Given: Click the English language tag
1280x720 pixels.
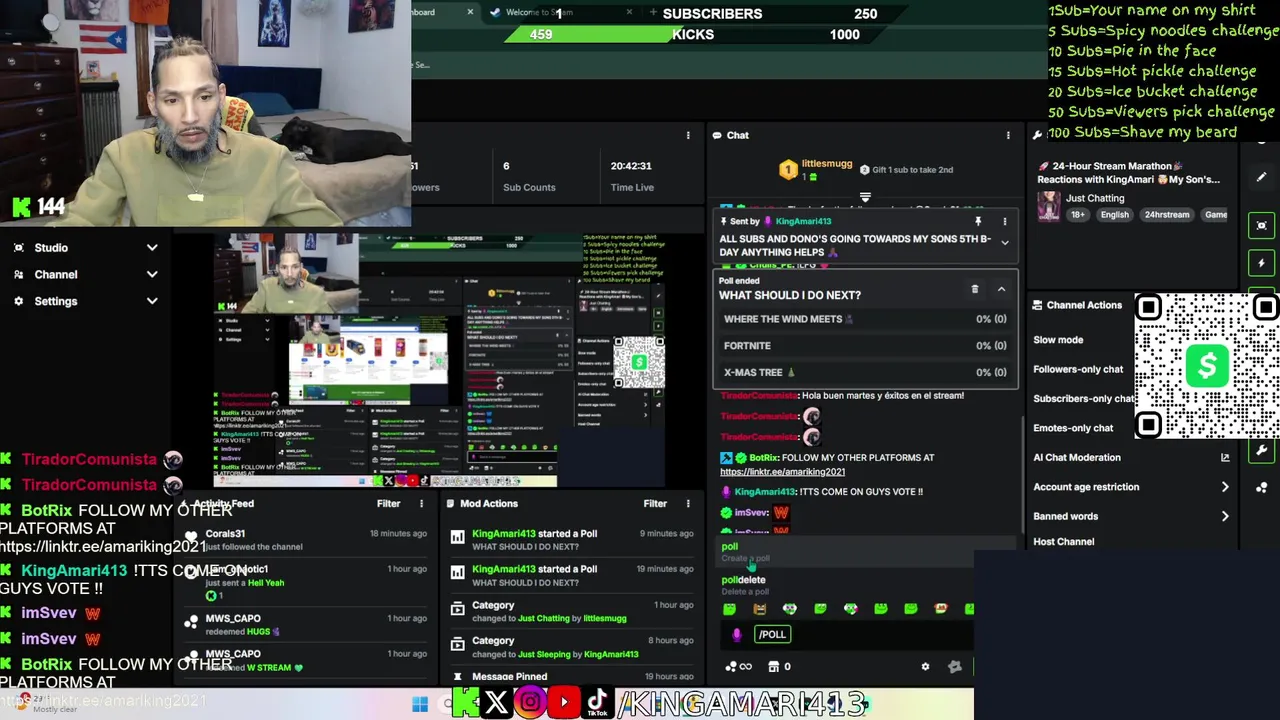Looking at the screenshot, I should (x=1114, y=215).
